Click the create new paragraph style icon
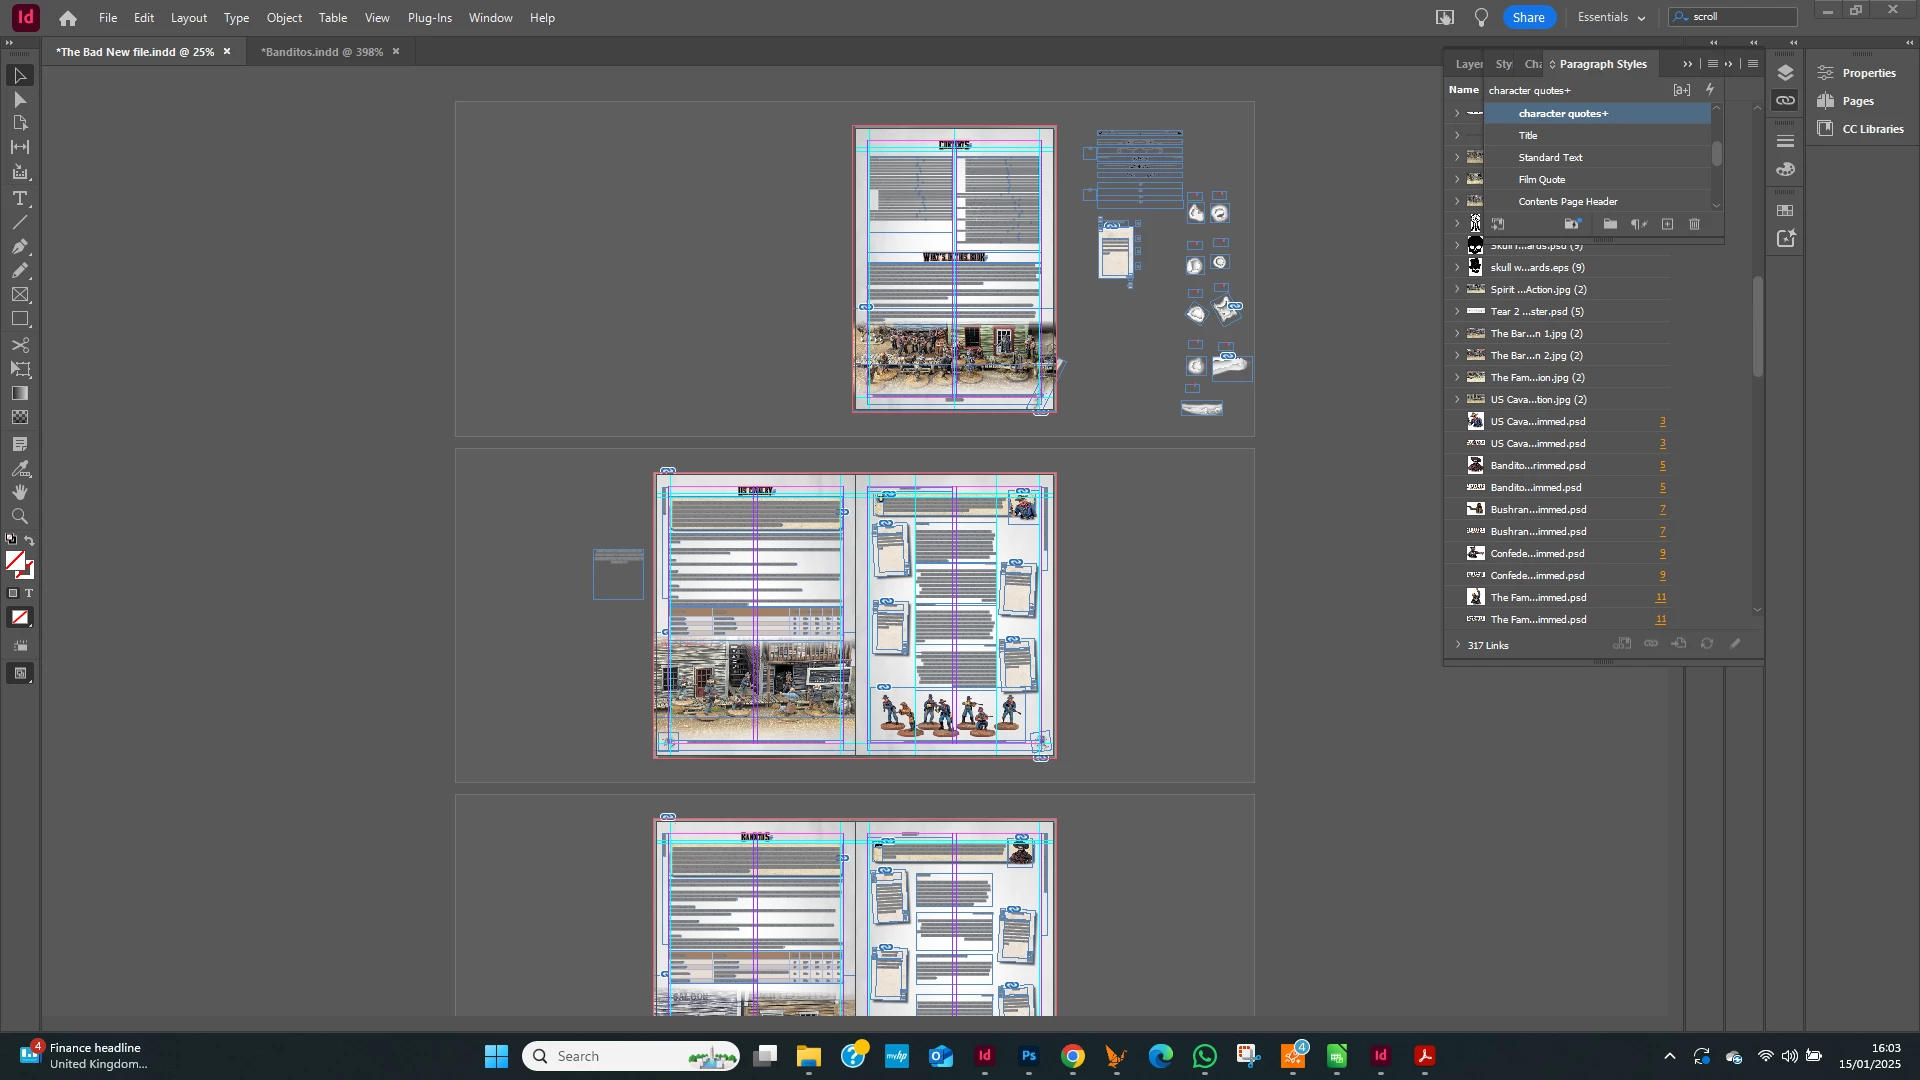Image resolution: width=1920 pixels, height=1080 pixels. pos(1667,224)
